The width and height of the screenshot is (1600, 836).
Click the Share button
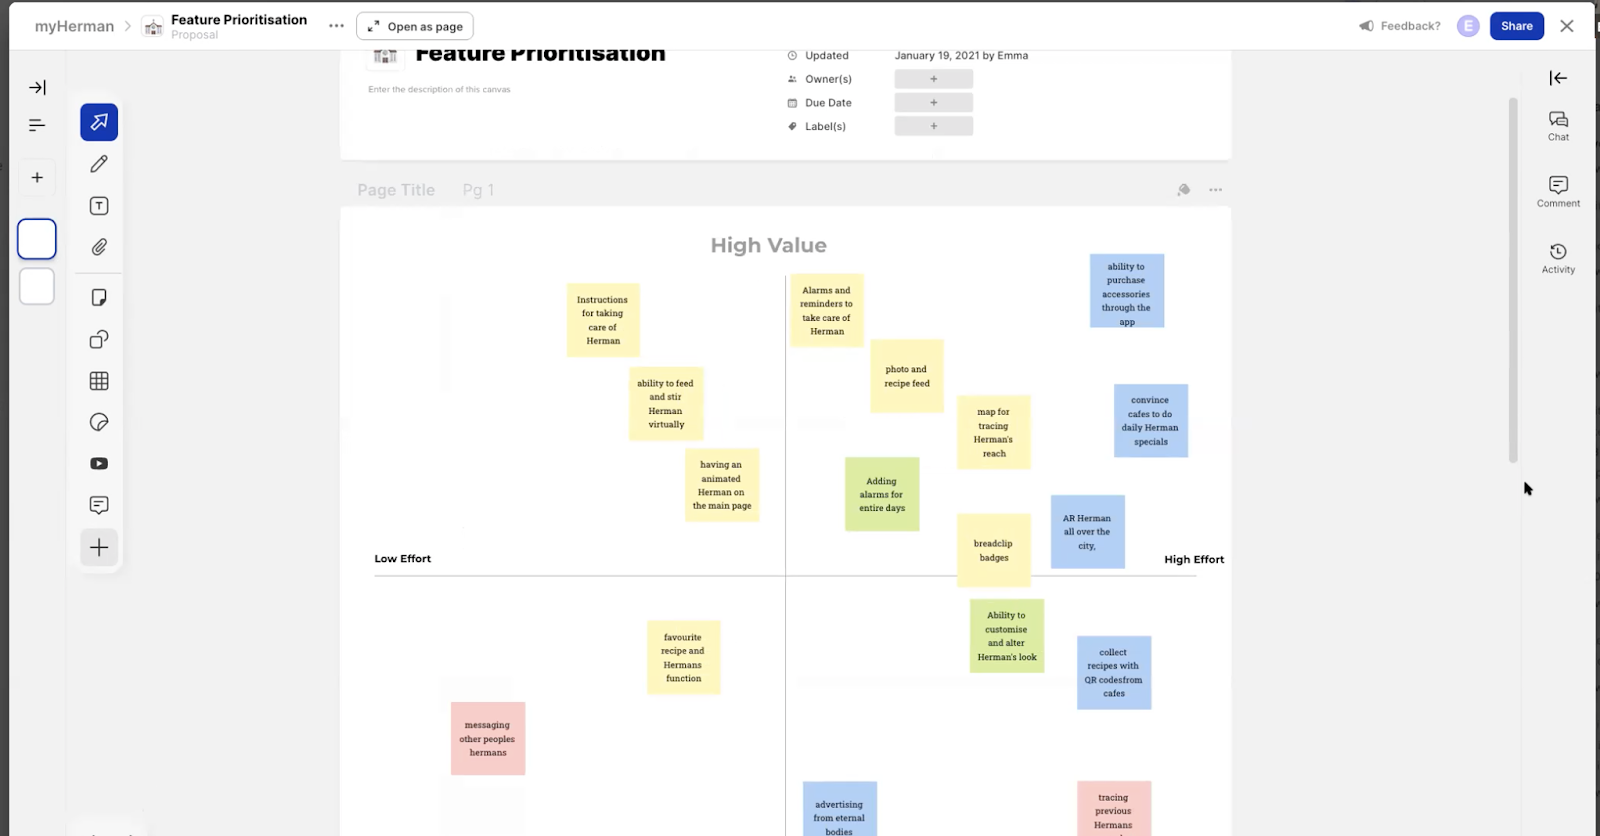[x=1516, y=26]
